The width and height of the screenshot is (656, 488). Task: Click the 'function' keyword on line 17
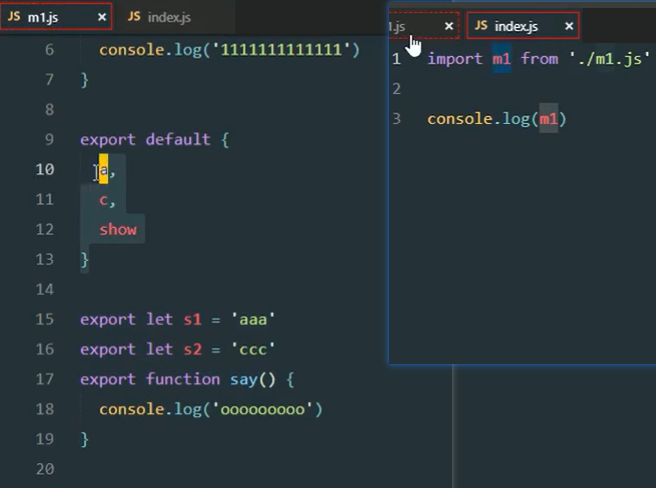tap(183, 379)
